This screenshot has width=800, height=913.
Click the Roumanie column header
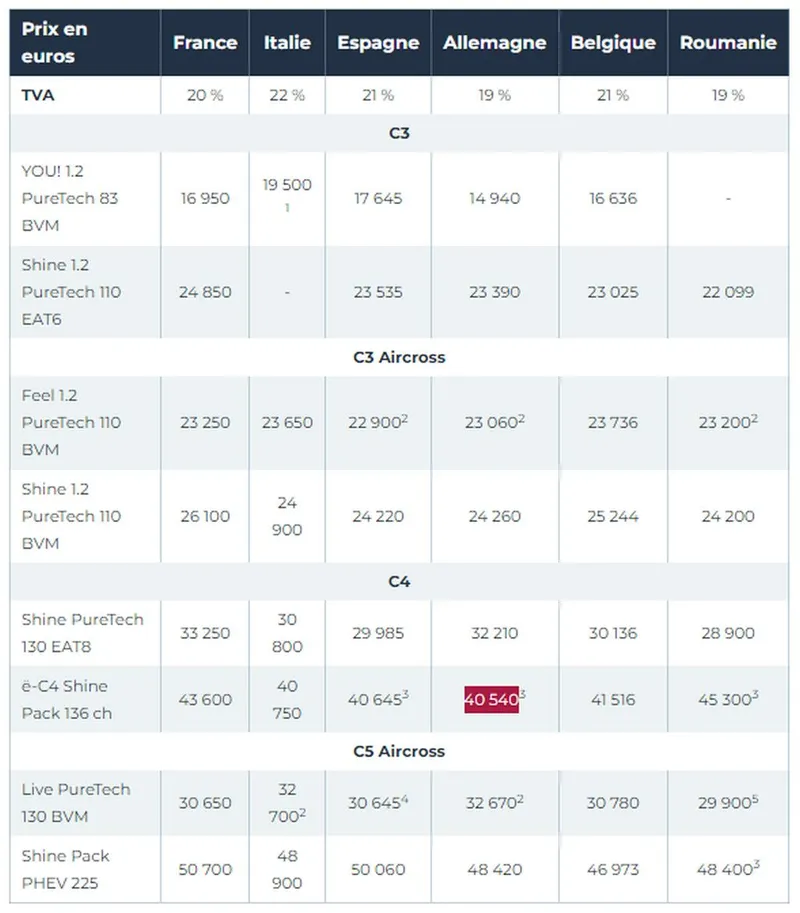(x=728, y=43)
